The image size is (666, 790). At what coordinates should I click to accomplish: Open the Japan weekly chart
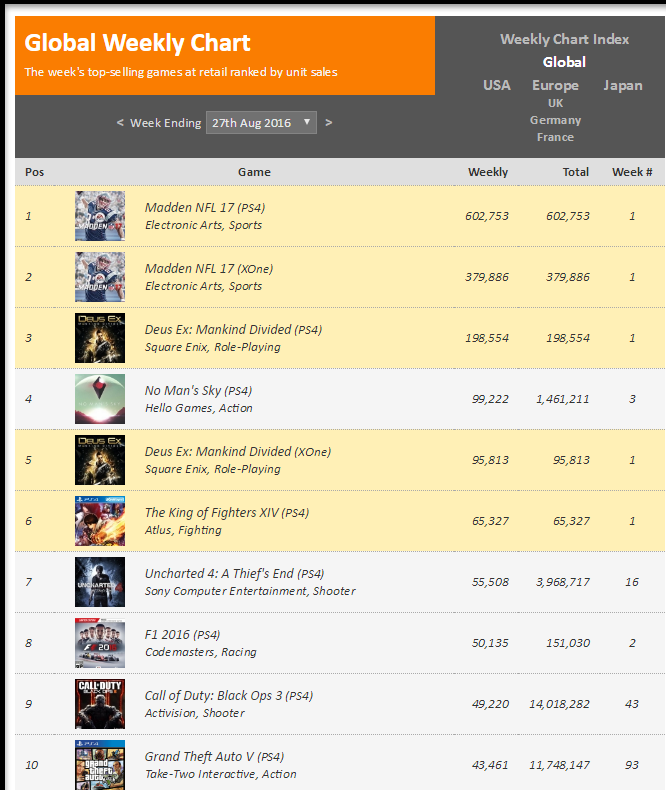coord(623,85)
